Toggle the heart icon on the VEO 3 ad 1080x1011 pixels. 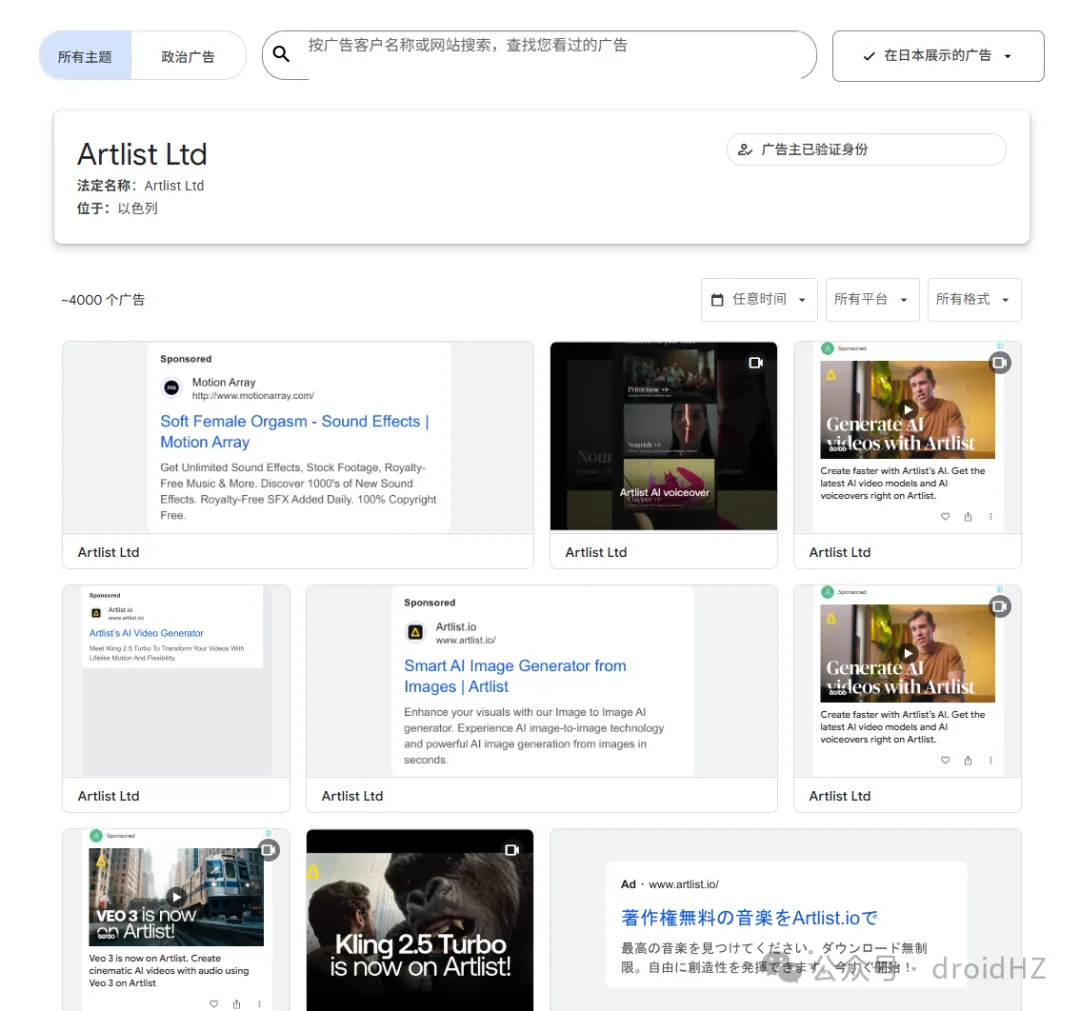click(x=213, y=1003)
